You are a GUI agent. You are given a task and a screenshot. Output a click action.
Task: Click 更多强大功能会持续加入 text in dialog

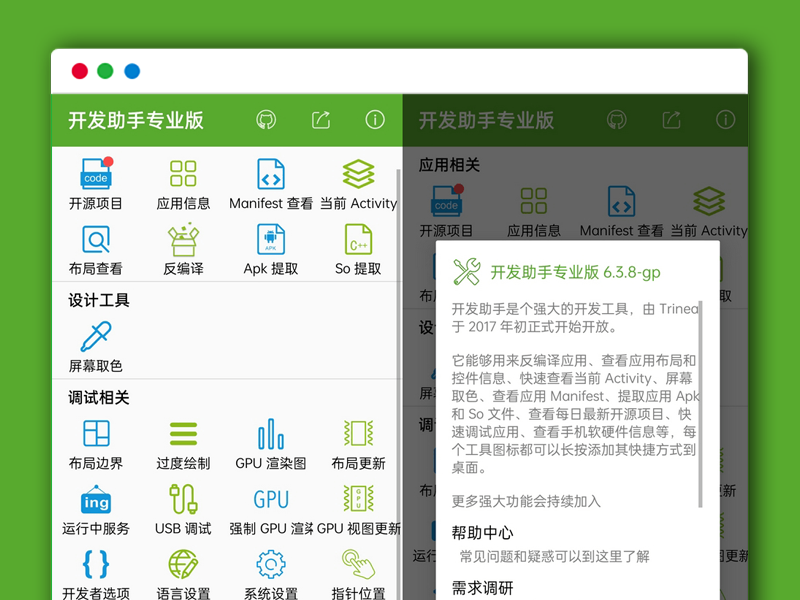(x=526, y=501)
